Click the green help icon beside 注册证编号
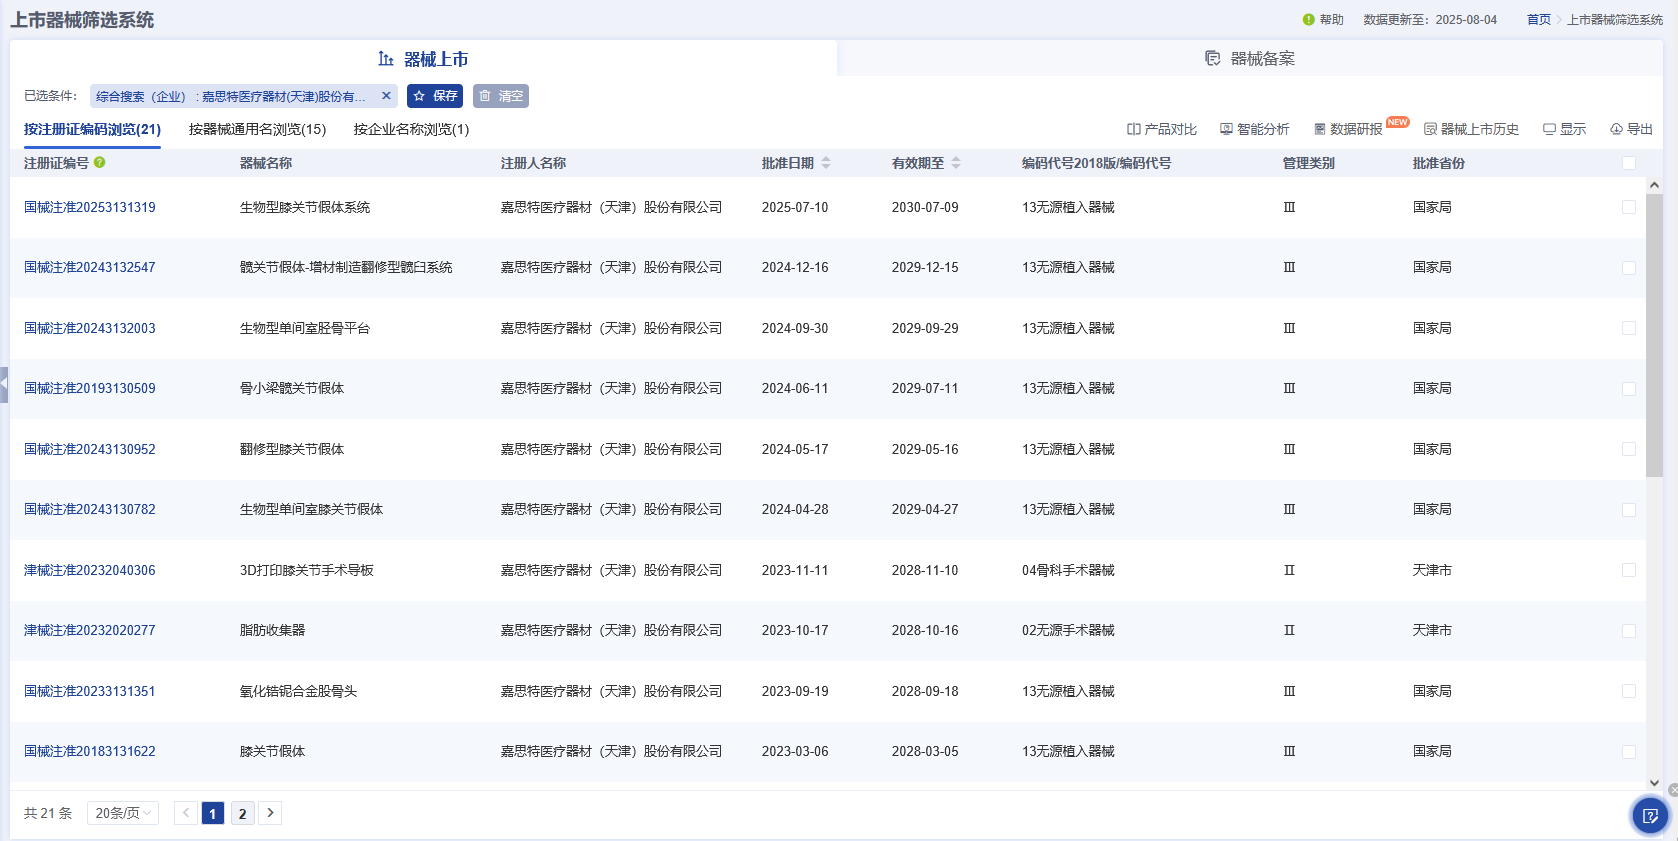 100,163
